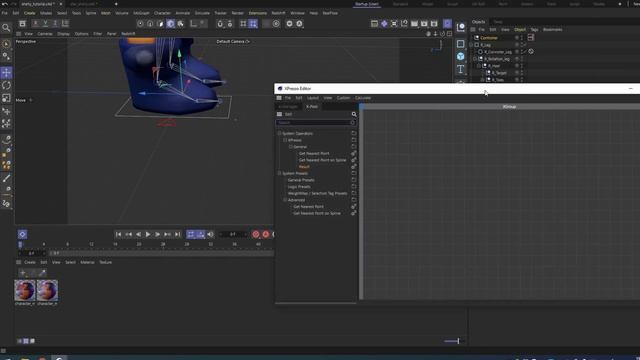640x360 pixels.
Task: Step to the next frame
Action: point(158,234)
